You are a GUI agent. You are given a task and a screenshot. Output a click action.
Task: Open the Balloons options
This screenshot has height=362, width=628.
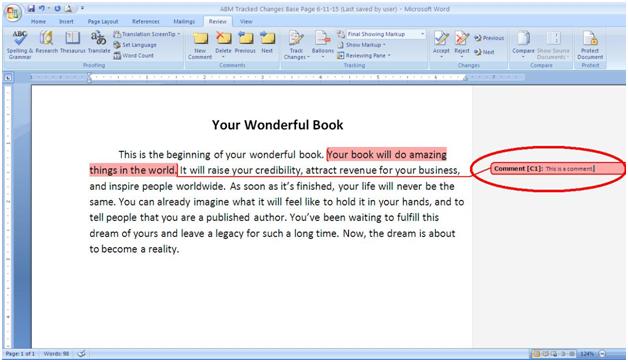322,44
